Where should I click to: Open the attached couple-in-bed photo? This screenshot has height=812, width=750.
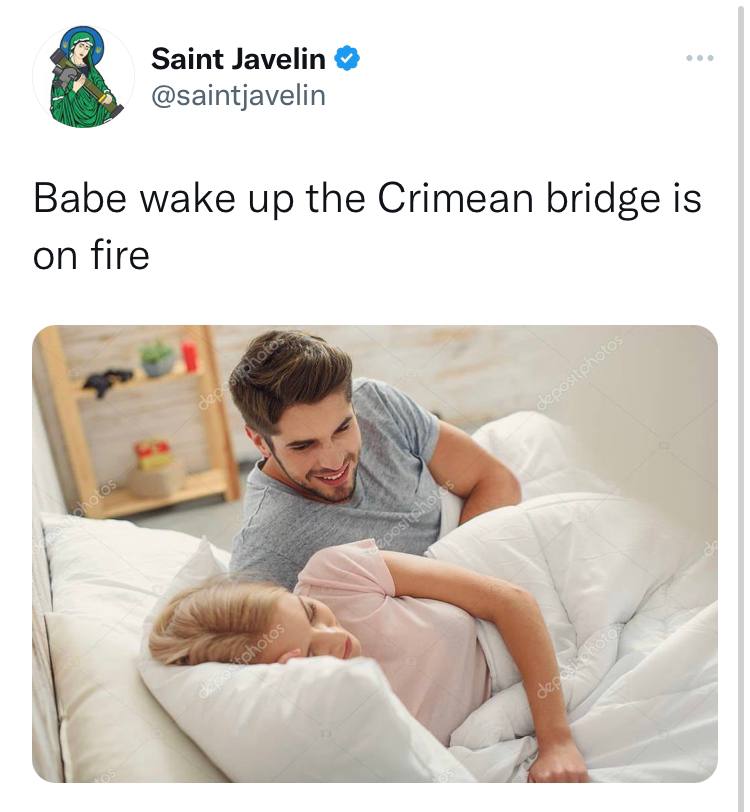[x=375, y=554]
